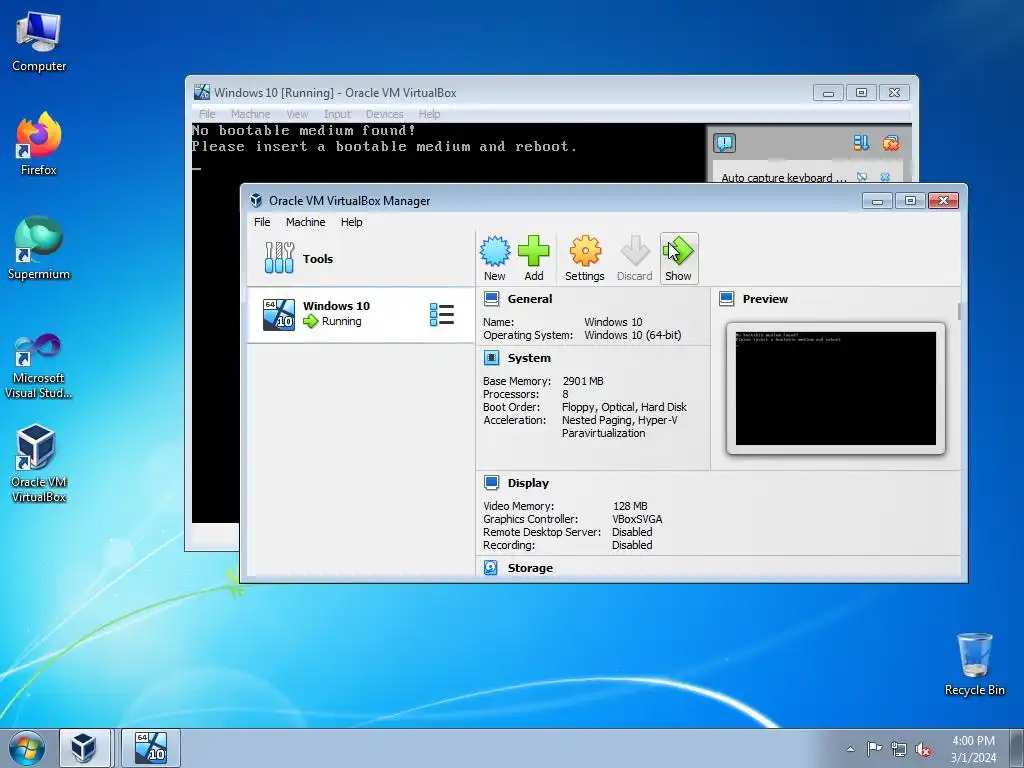
Task: Click the Auto capture keyboard don't-show-again icon
Action: coord(862,177)
